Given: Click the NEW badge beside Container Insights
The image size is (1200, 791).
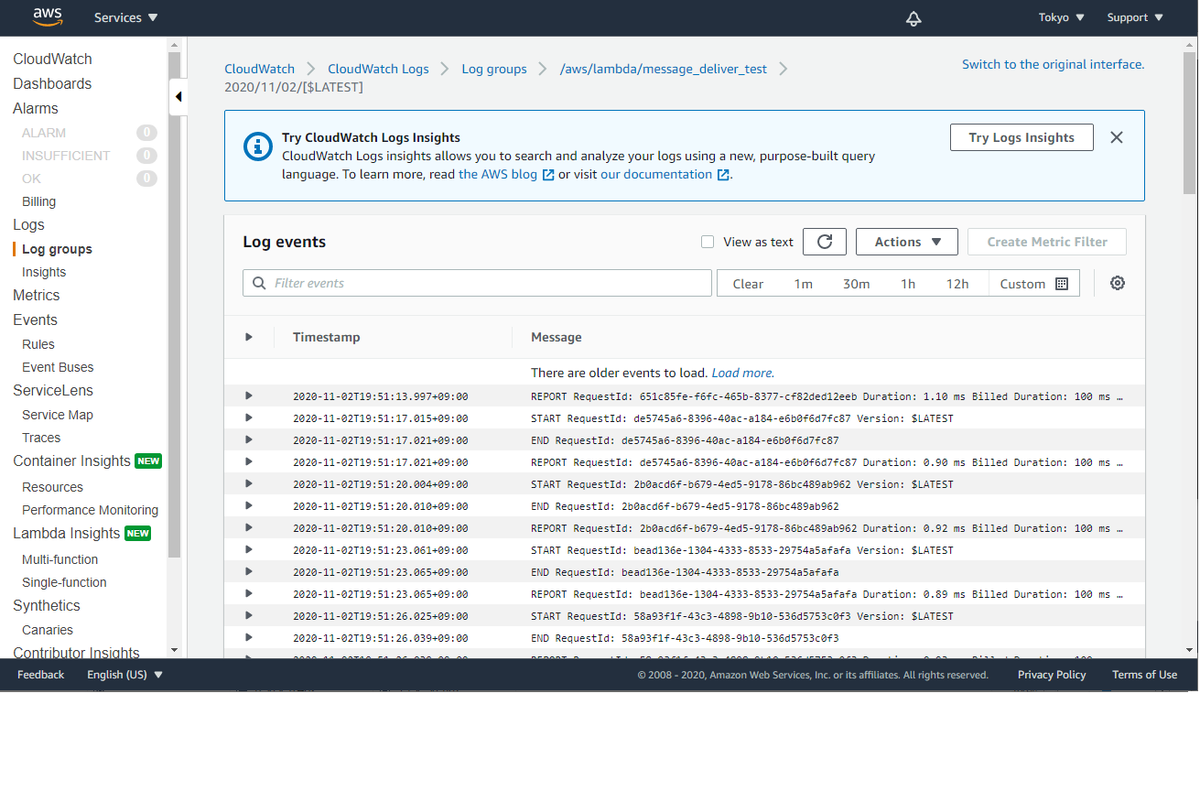Looking at the screenshot, I should [x=148, y=461].
